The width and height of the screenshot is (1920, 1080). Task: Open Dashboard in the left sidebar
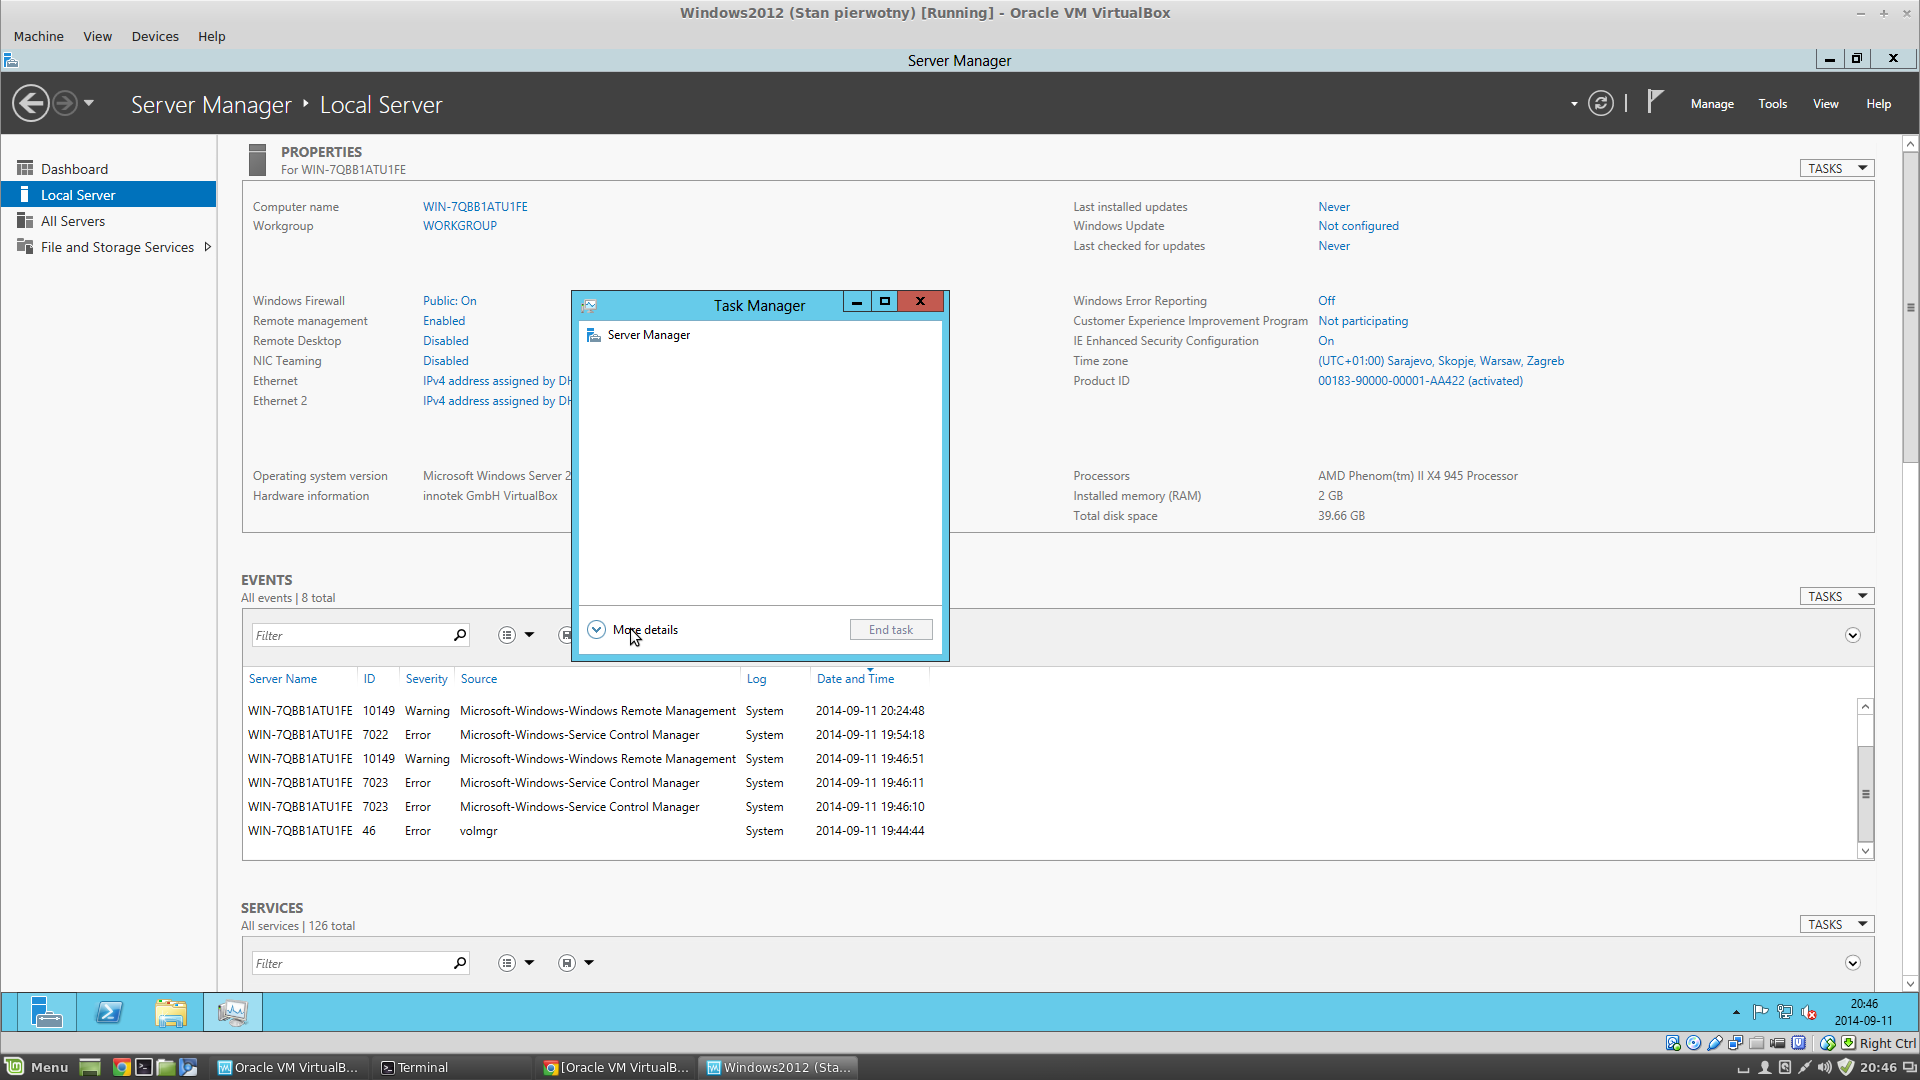pos(74,169)
